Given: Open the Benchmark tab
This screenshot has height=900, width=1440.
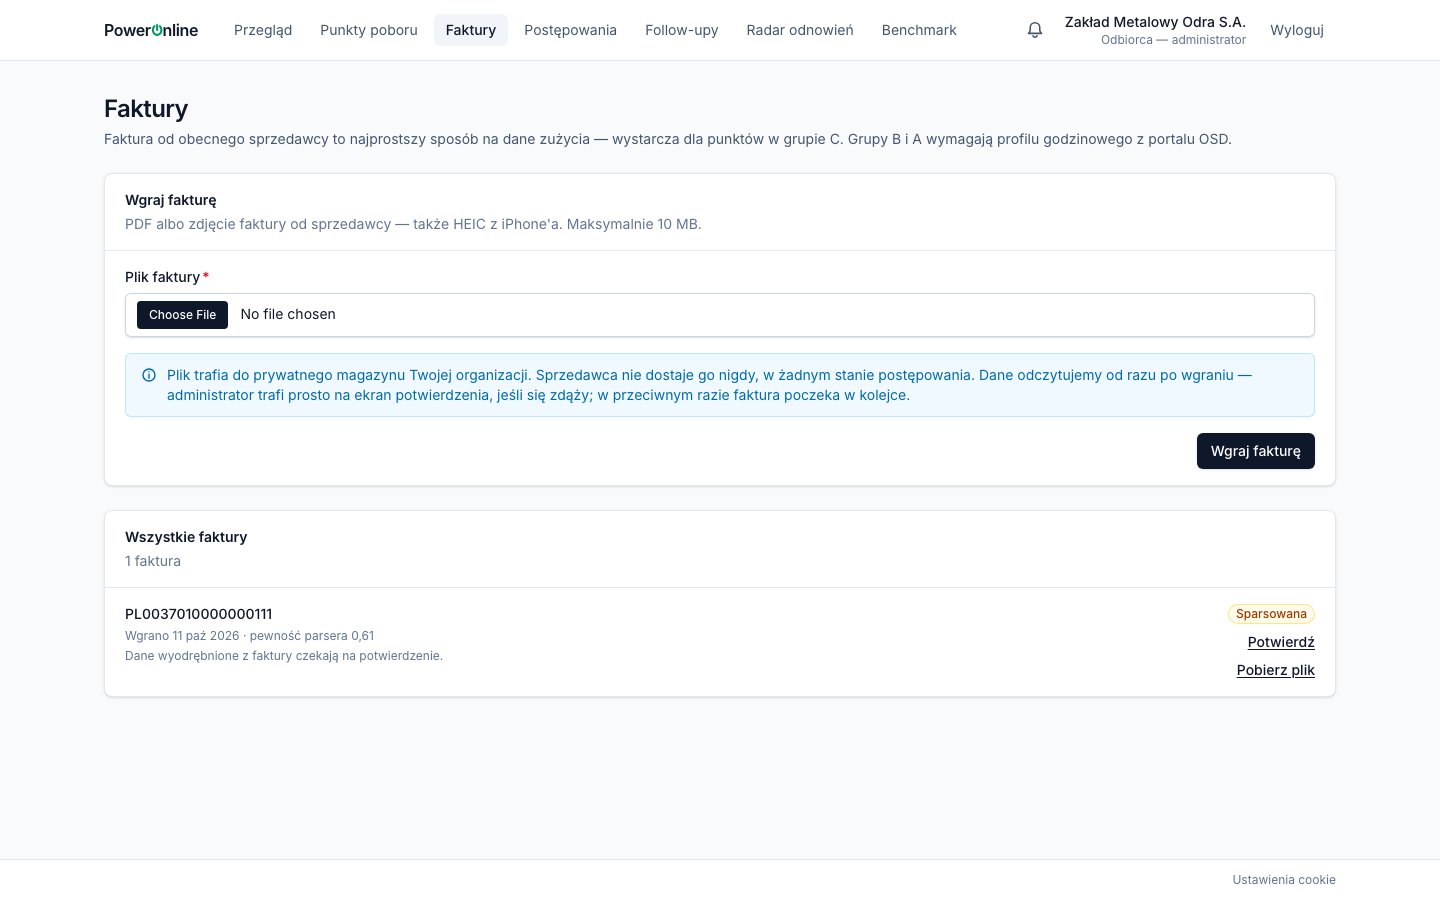Looking at the screenshot, I should [919, 30].
